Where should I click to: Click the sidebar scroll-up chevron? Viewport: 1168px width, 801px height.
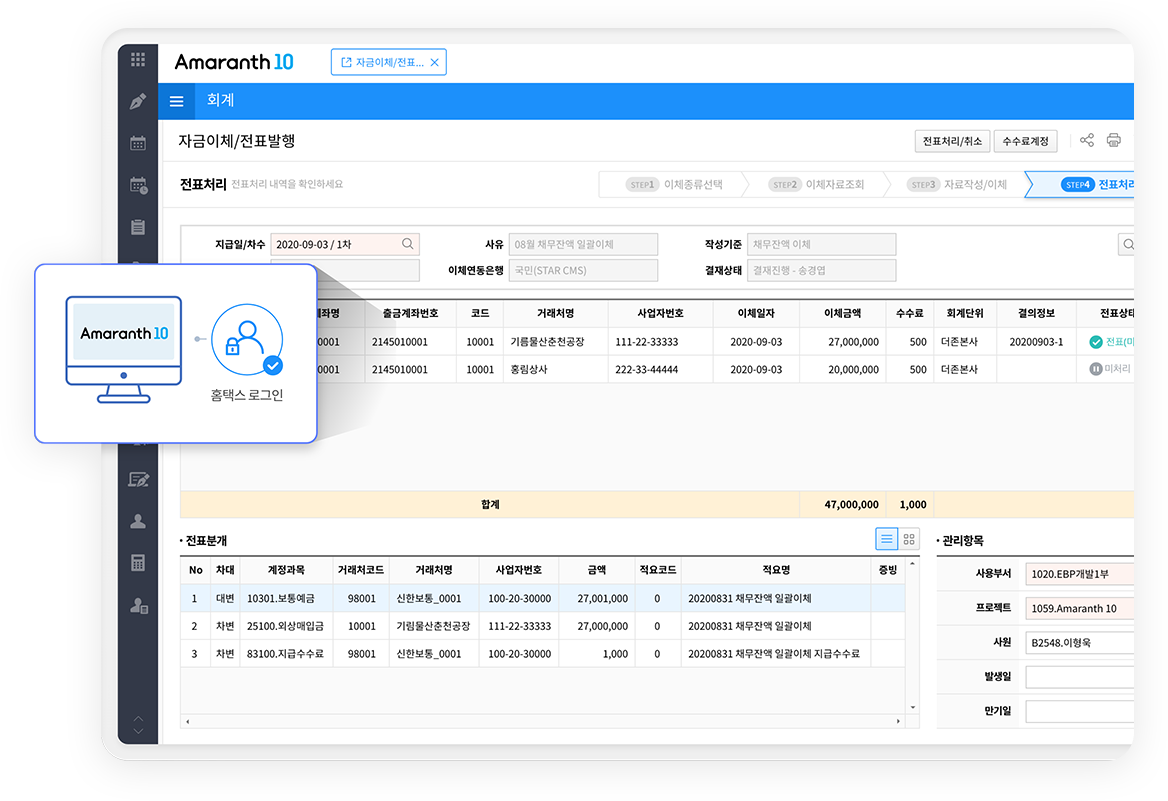tap(138, 719)
